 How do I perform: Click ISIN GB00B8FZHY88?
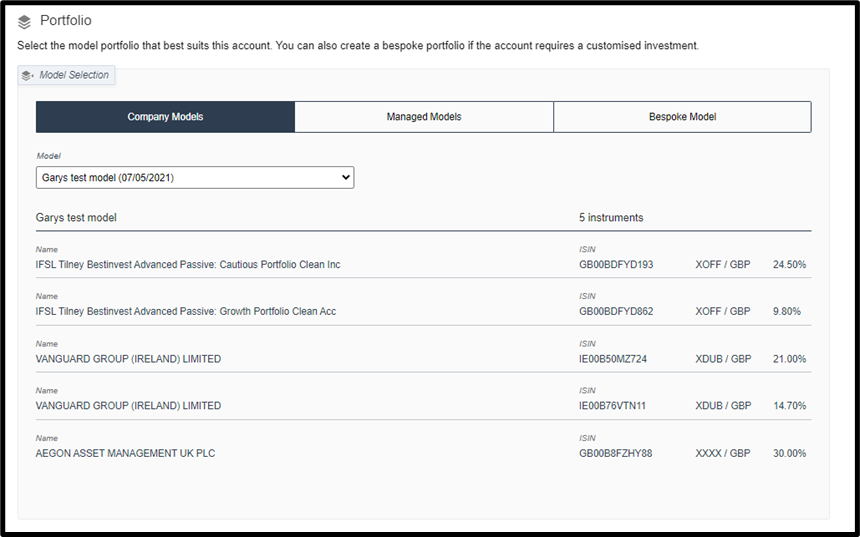pyautogui.click(x=616, y=454)
